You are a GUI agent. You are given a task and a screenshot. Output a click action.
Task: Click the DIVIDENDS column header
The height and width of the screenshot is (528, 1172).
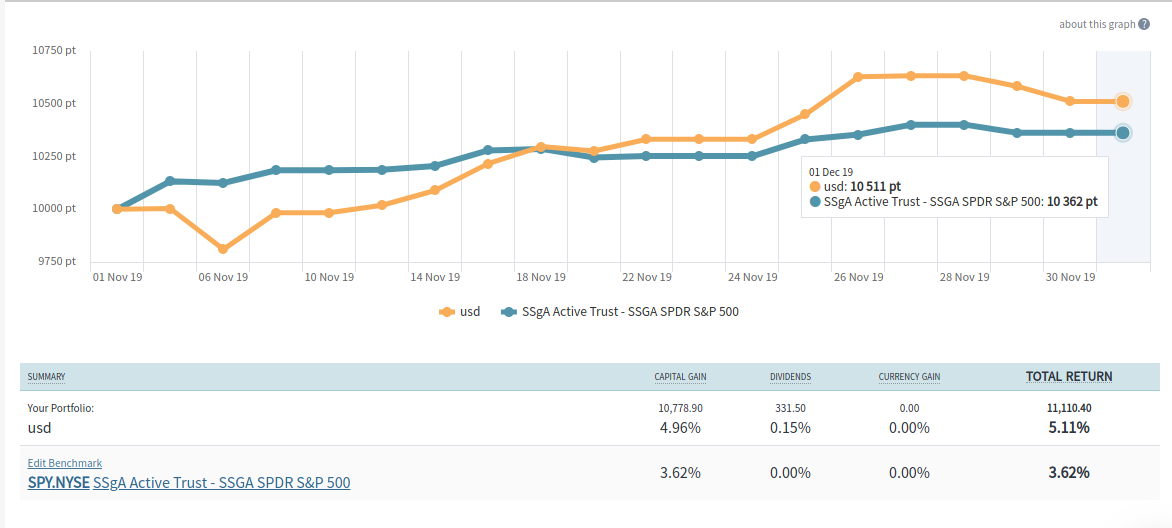tap(790, 377)
